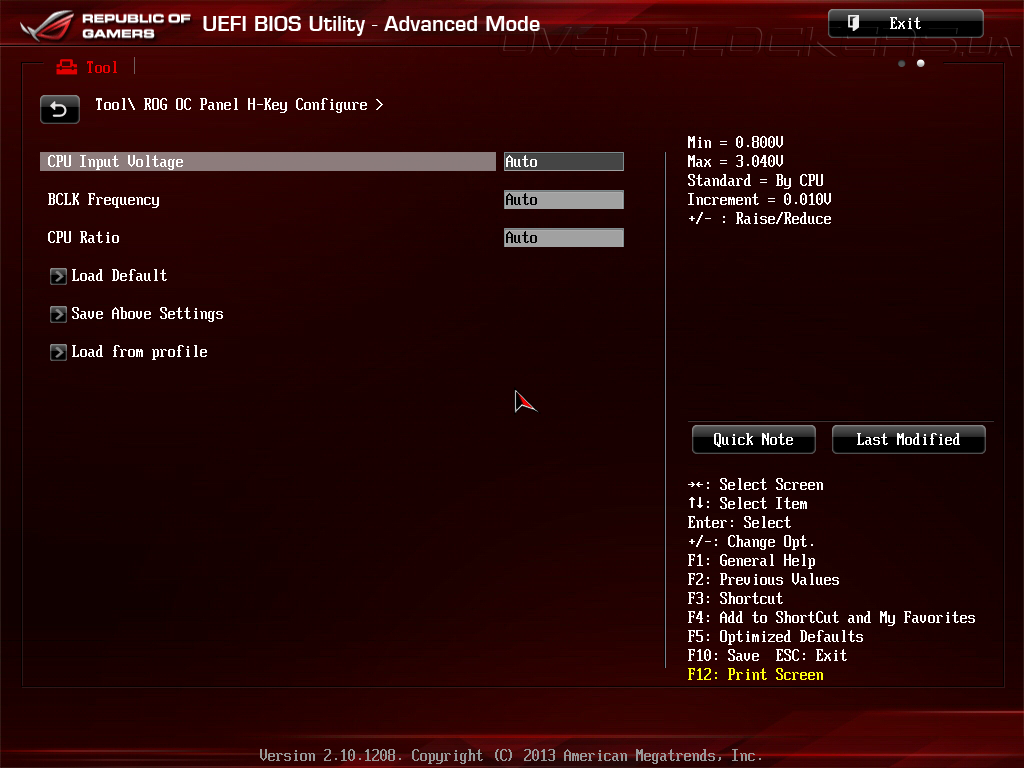Open Load from profile submenu
Screen dimensions: 1024x768
click(x=139, y=352)
